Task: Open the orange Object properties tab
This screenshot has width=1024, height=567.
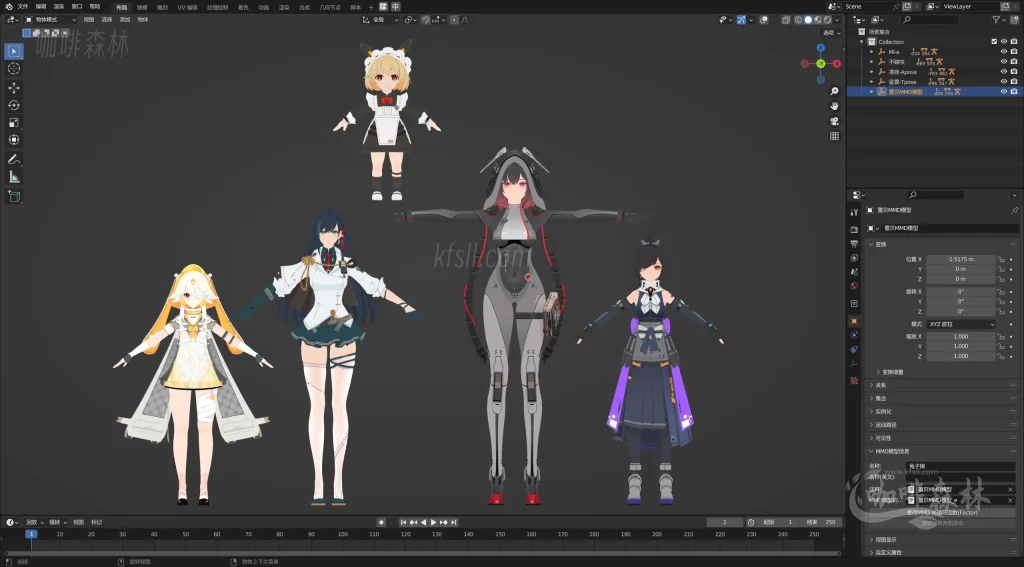Action: click(854, 321)
